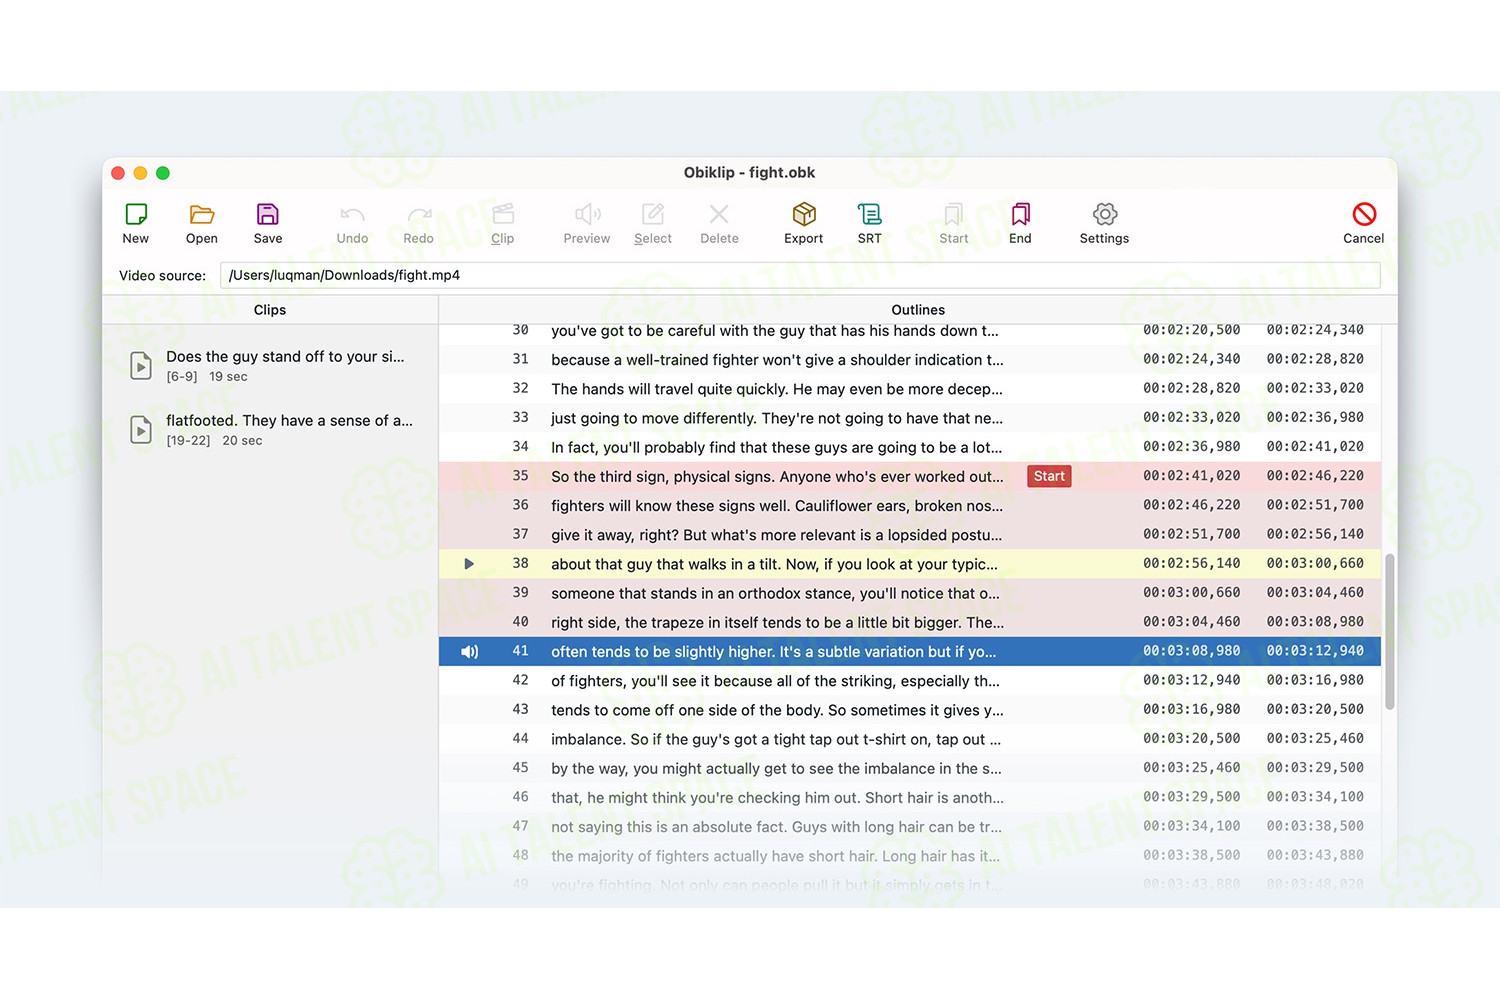Select row 40 'right side, the trapeze in itself'
The height and width of the screenshot is (1000, 1500).
pos(910,622)
